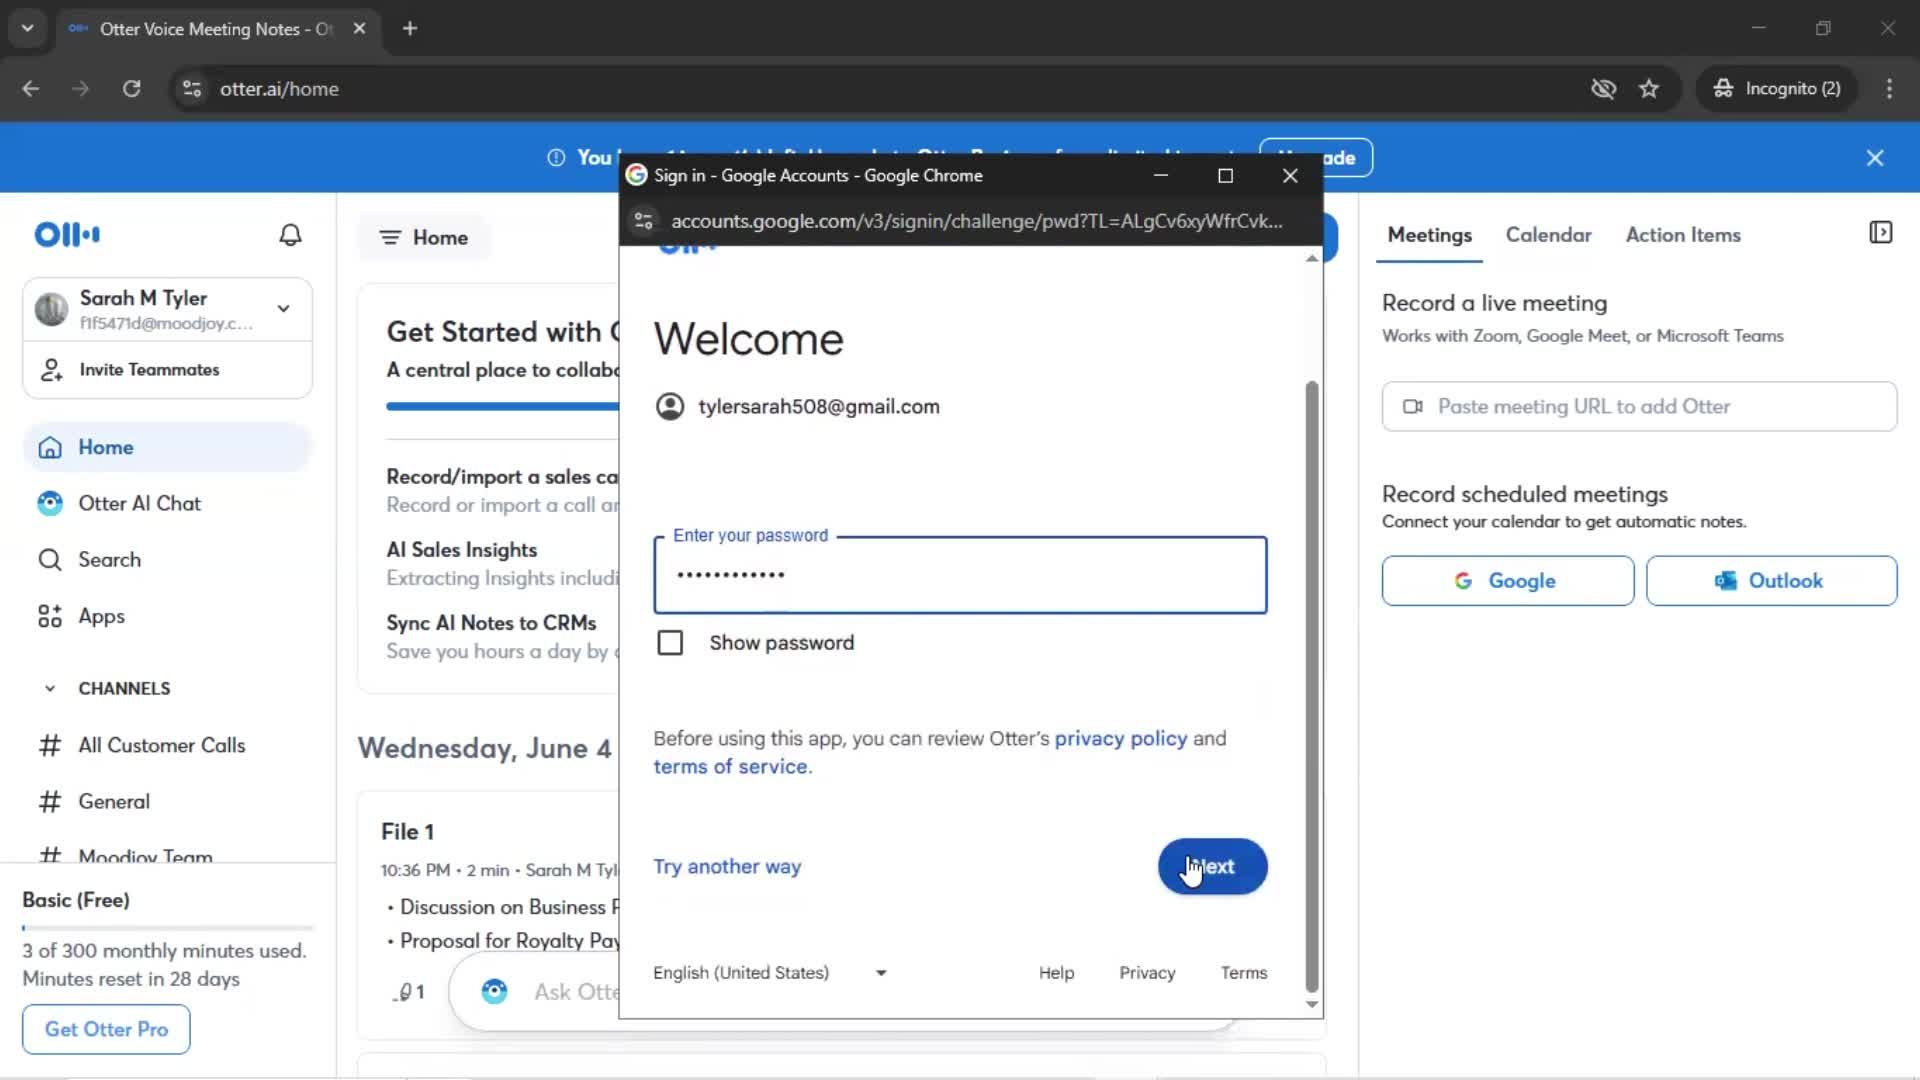1920x1080 pixels.
Task: Open All Customer Calls channel
Action: [x=161, y=746]
